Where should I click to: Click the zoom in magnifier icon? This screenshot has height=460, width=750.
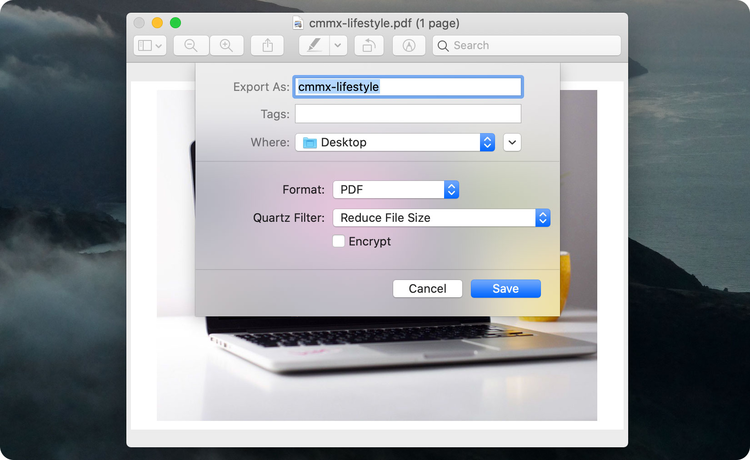click(x=226, y=45)
